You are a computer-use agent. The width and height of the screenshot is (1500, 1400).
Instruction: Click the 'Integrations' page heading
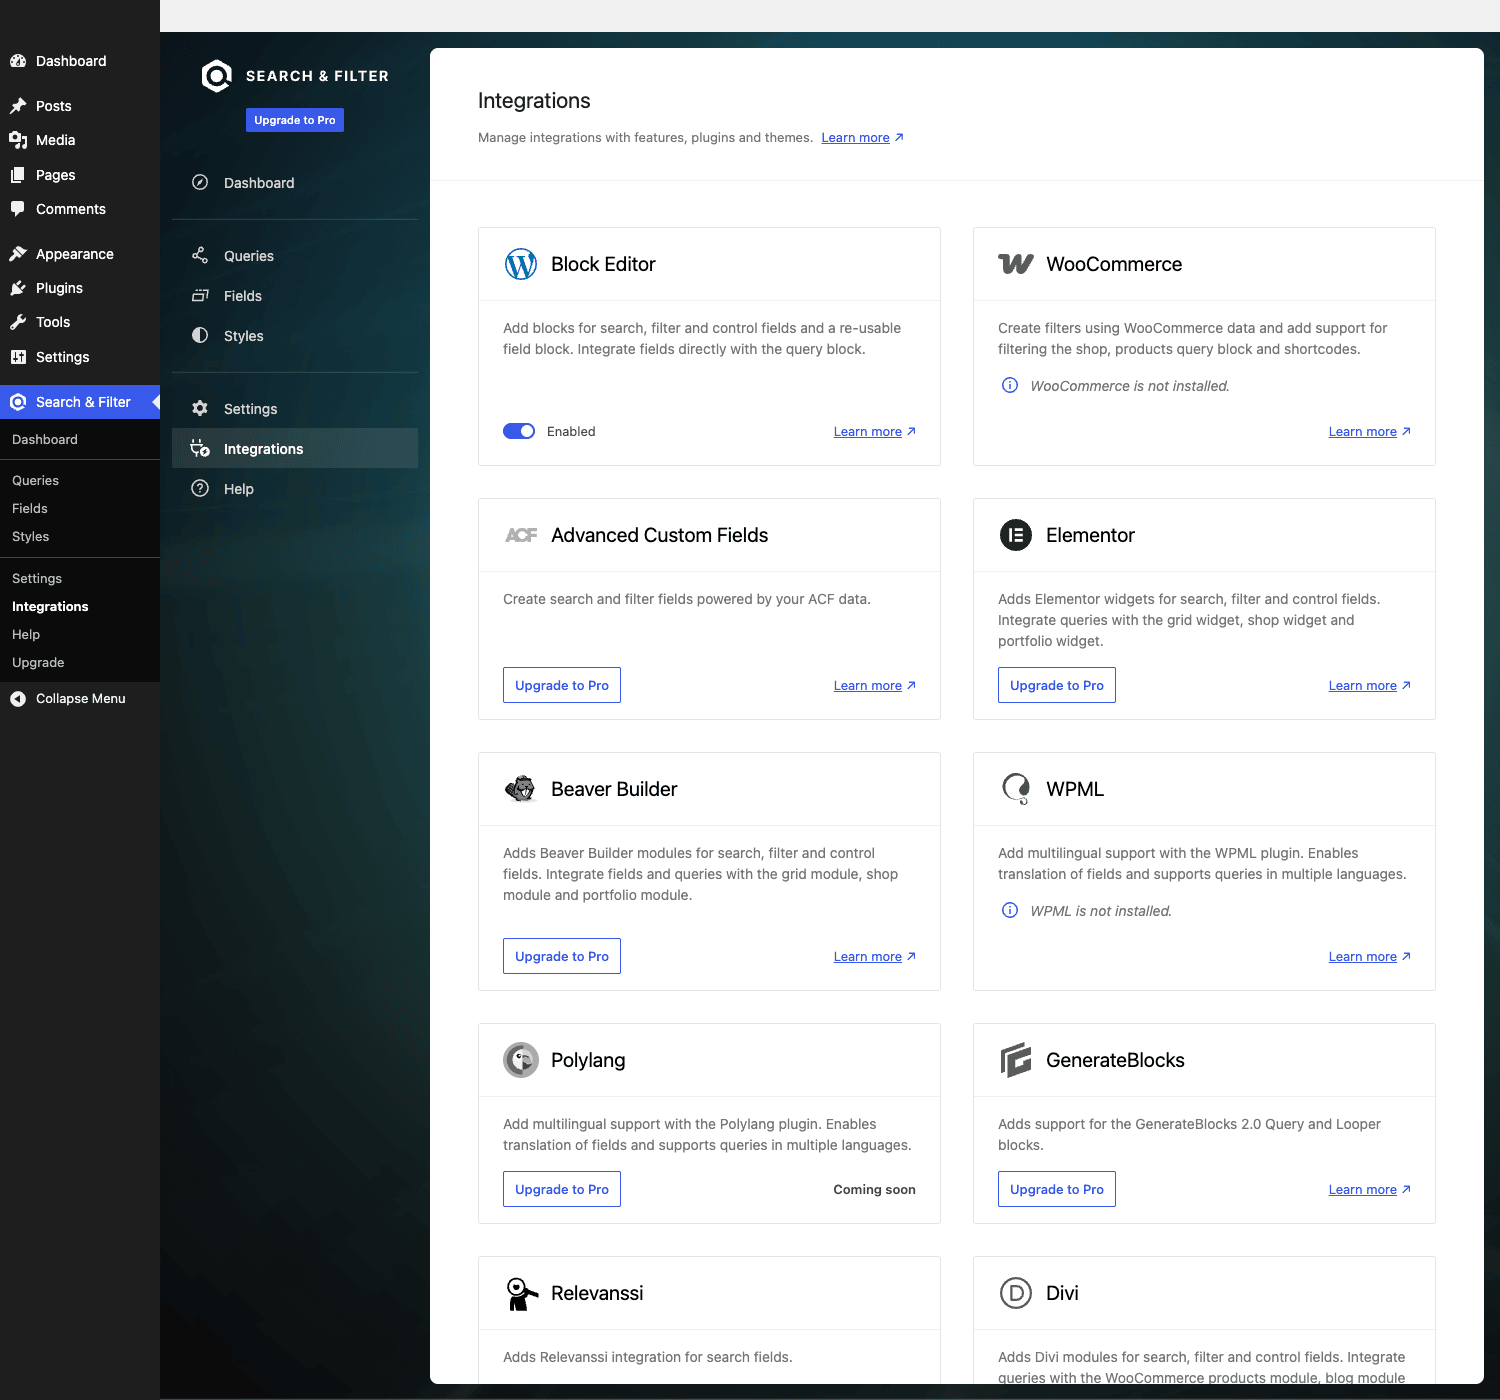tap(534, 101)
